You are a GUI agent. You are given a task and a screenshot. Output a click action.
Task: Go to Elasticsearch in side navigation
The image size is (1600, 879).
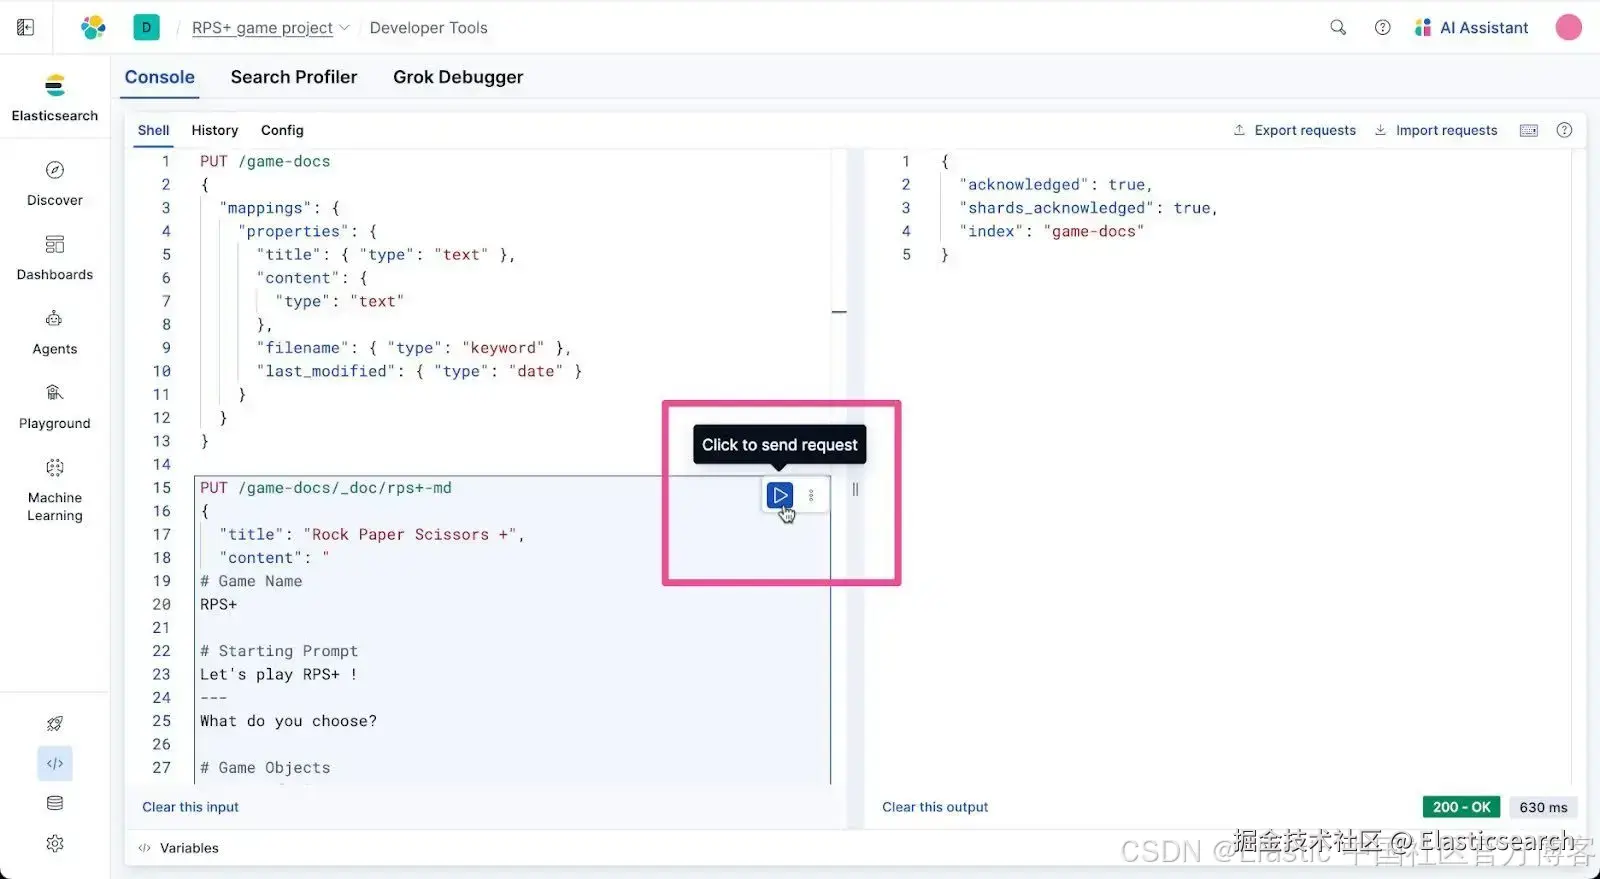55,99
